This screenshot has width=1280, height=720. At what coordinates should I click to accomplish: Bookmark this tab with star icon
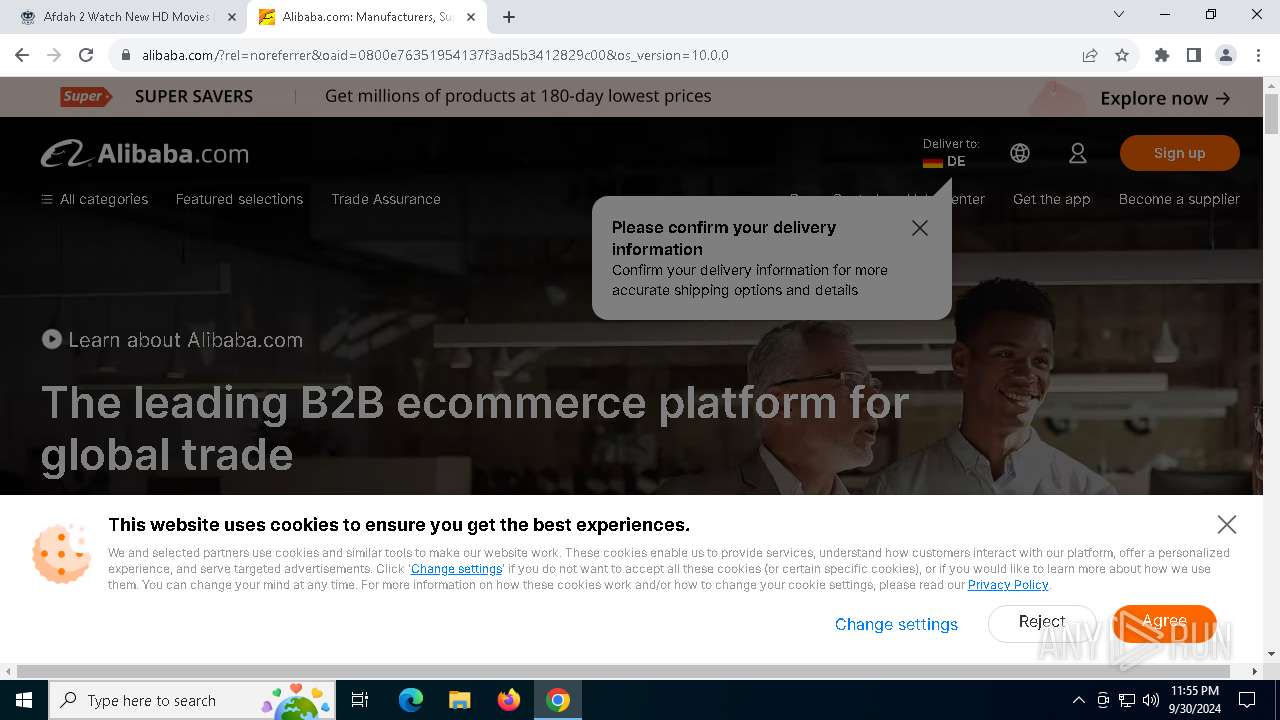(x=1122, y=55)
